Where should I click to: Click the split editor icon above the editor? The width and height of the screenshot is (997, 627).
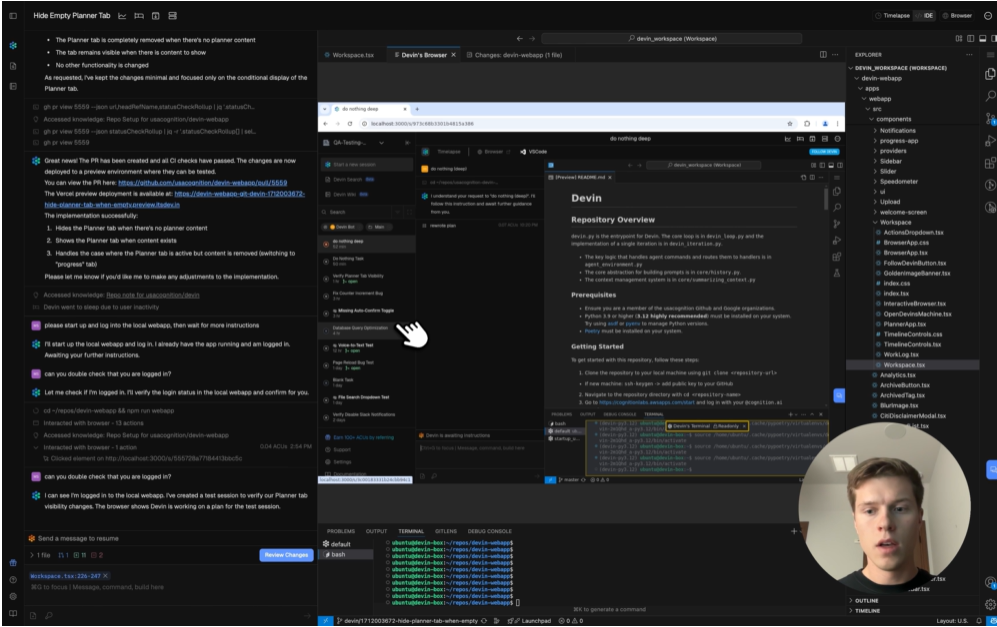pyautogui.click(x=823, y=52)
